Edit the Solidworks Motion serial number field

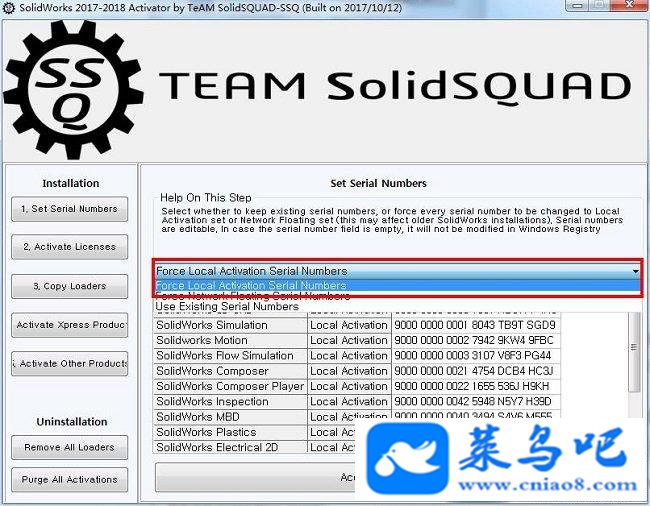pyautogui.click(x=476, y=341)
